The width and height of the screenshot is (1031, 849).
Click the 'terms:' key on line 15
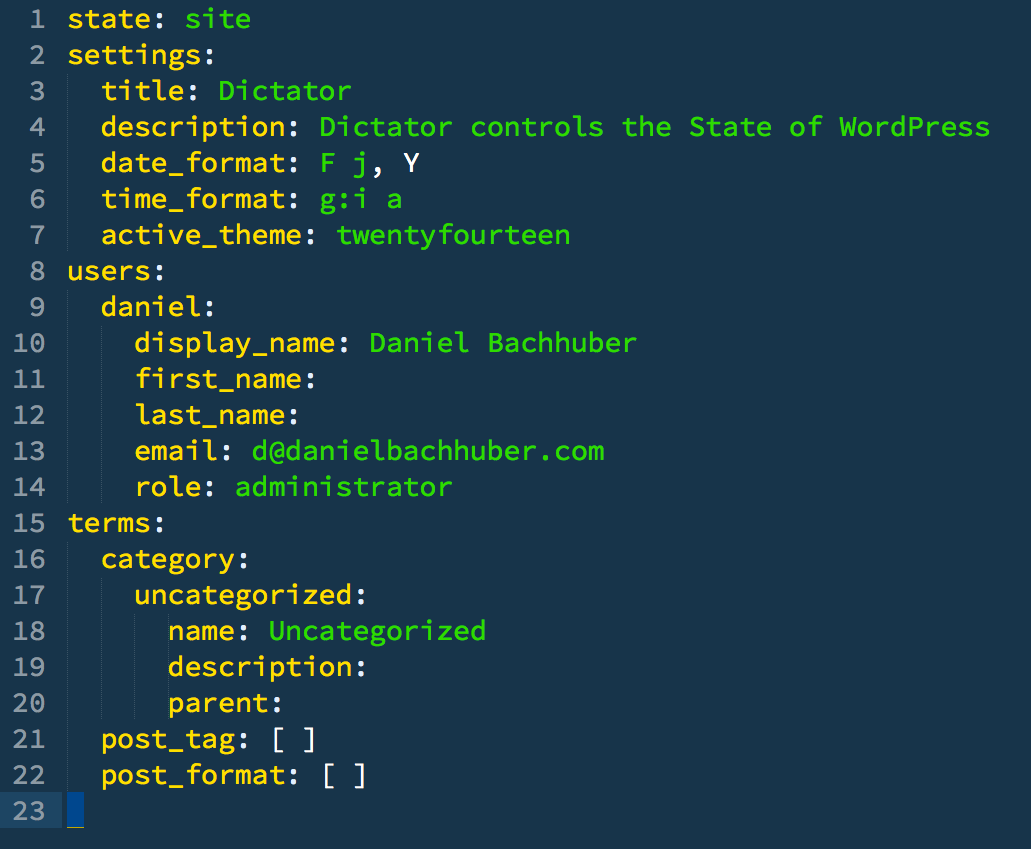(116, 523)
